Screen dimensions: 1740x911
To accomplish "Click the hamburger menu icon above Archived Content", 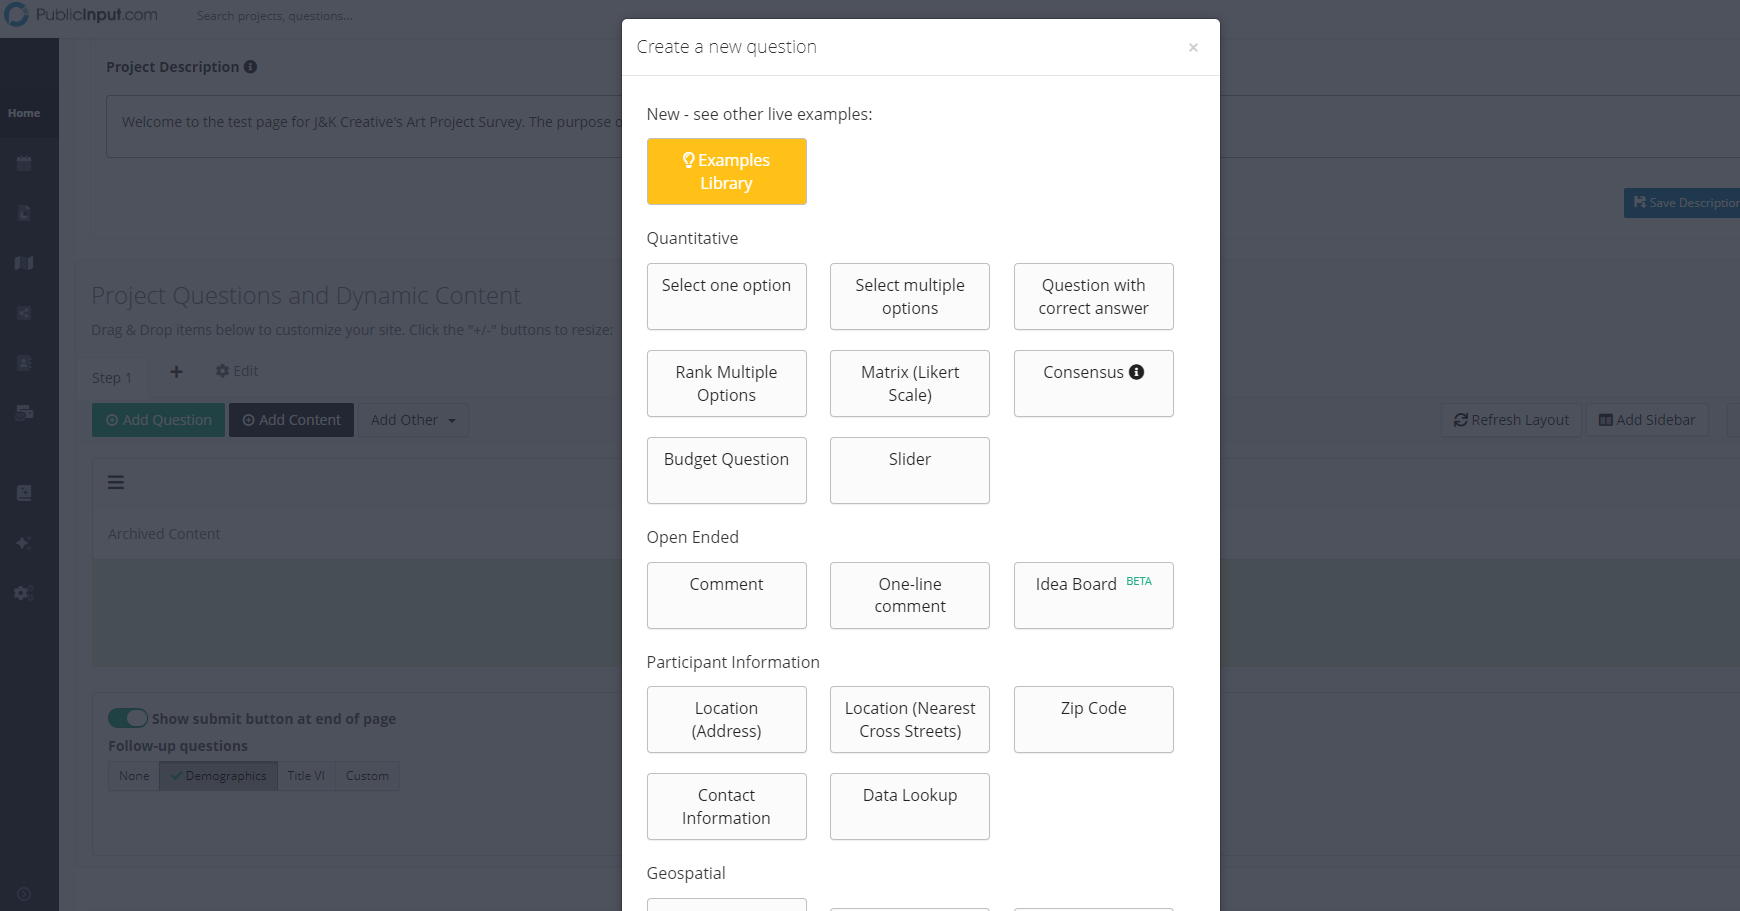I will 116,482.
